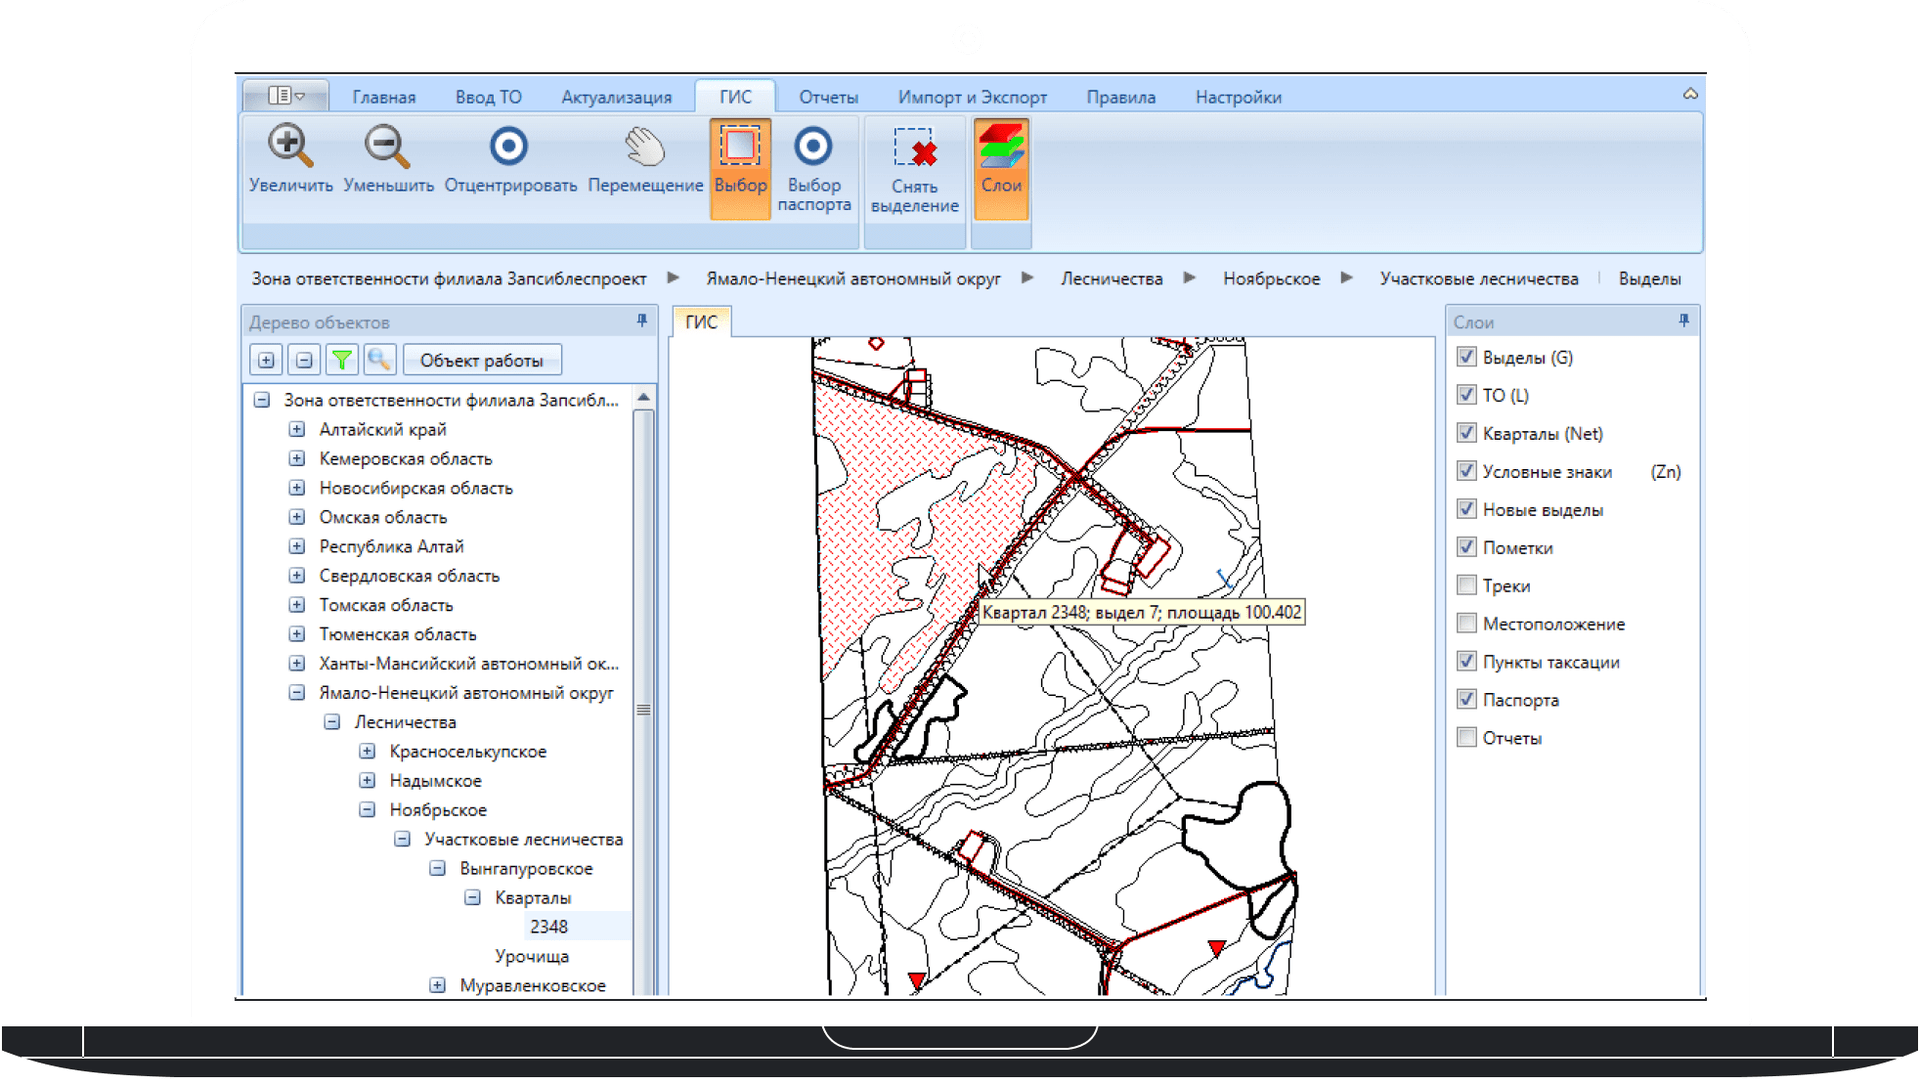Enable the Местоположение layer checkbox
Viewport: 1920px width, 1079px height.
tap(1467, 623)
